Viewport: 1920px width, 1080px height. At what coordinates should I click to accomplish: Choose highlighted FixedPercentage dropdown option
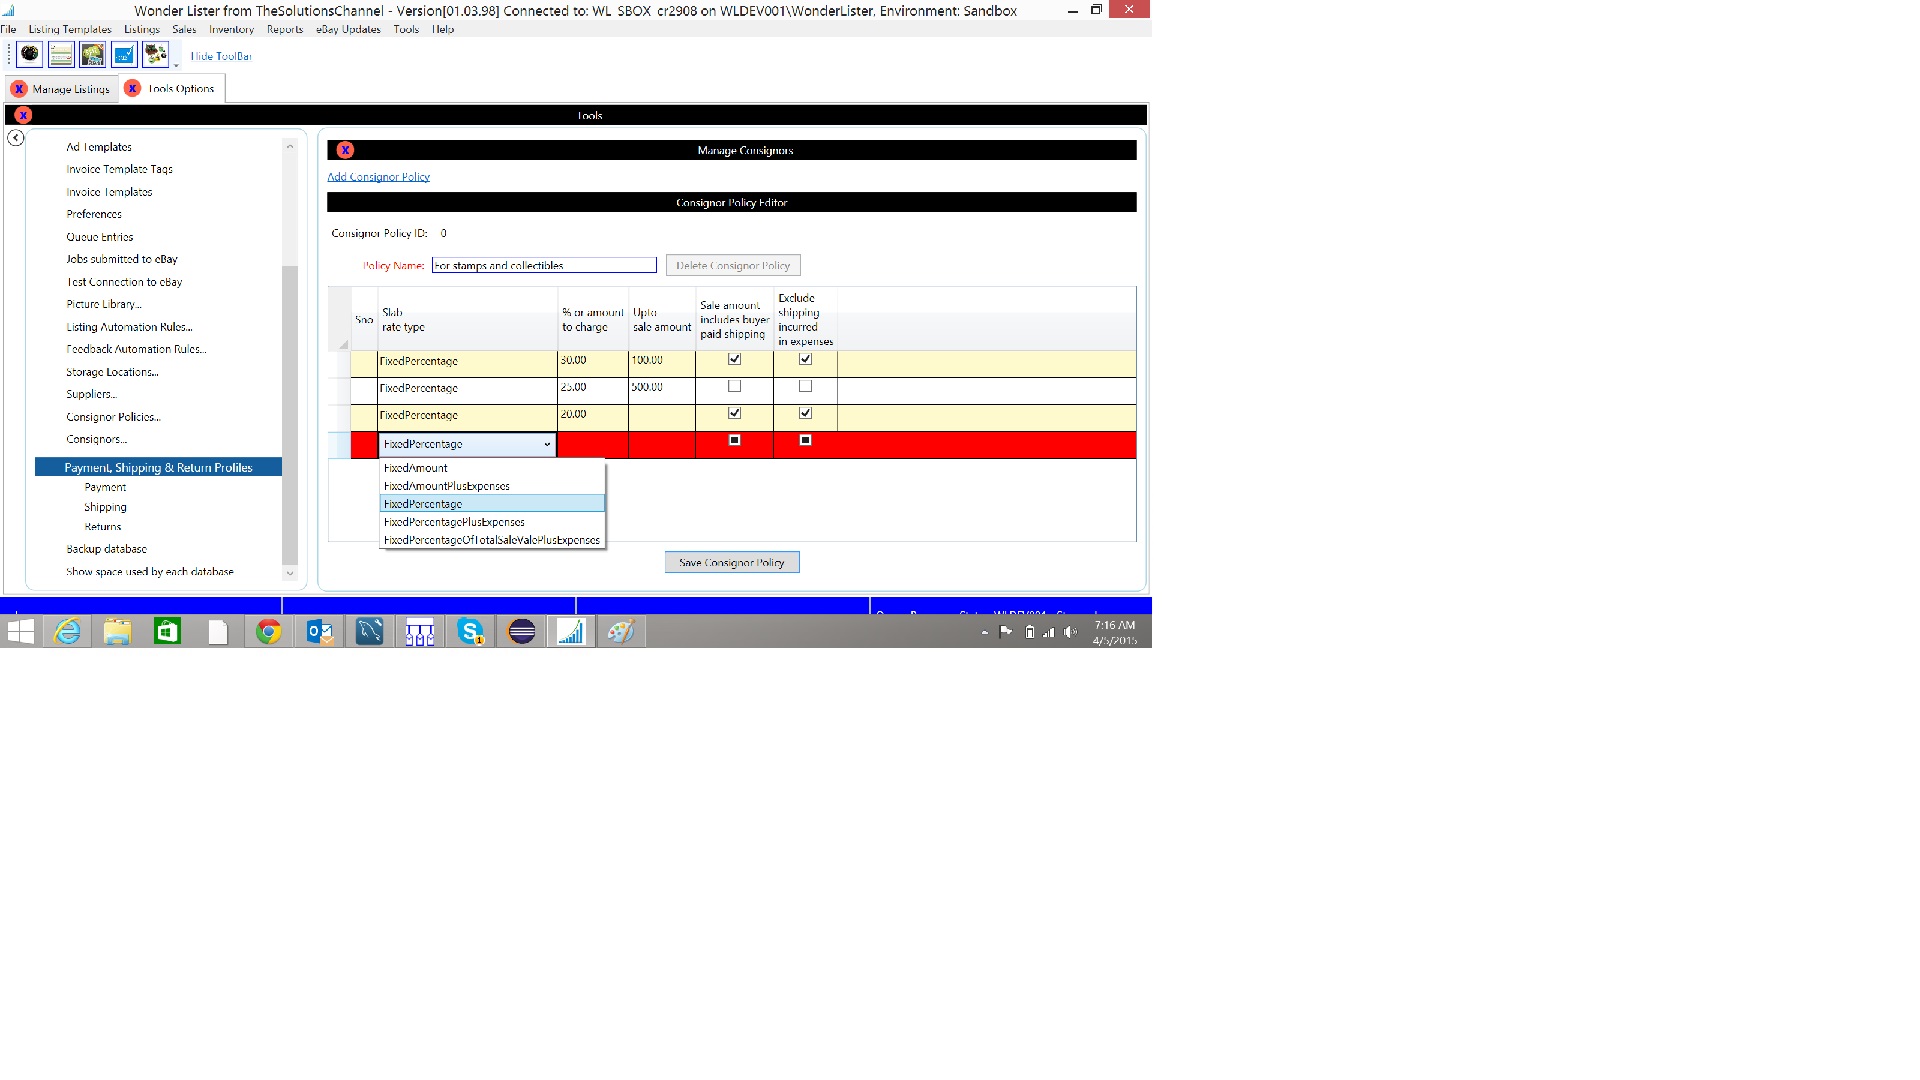[492, 504]
